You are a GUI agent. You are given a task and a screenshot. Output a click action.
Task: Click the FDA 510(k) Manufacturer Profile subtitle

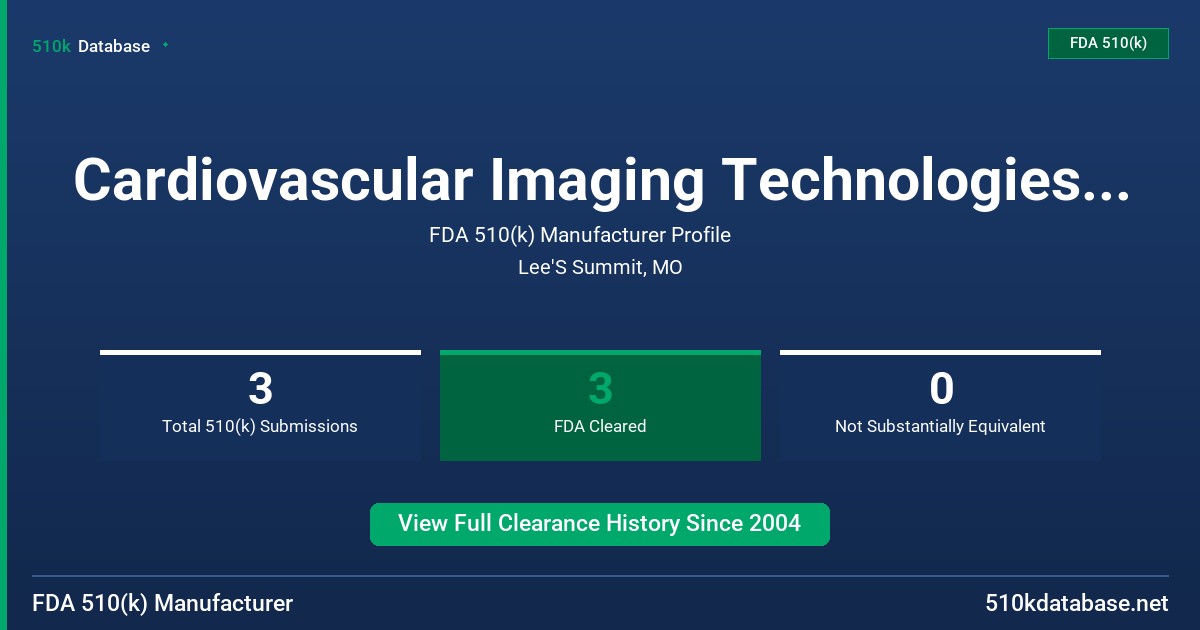[x=580, y=235]
